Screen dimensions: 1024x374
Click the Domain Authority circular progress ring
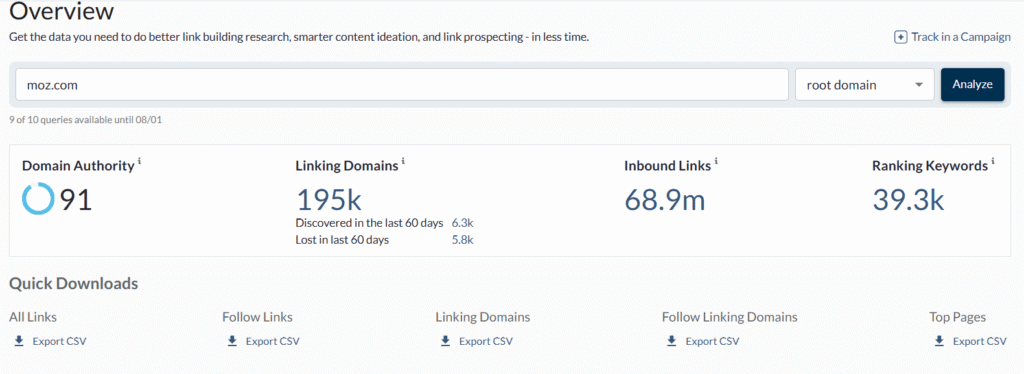pyautogui.click(x=38, y=199)
